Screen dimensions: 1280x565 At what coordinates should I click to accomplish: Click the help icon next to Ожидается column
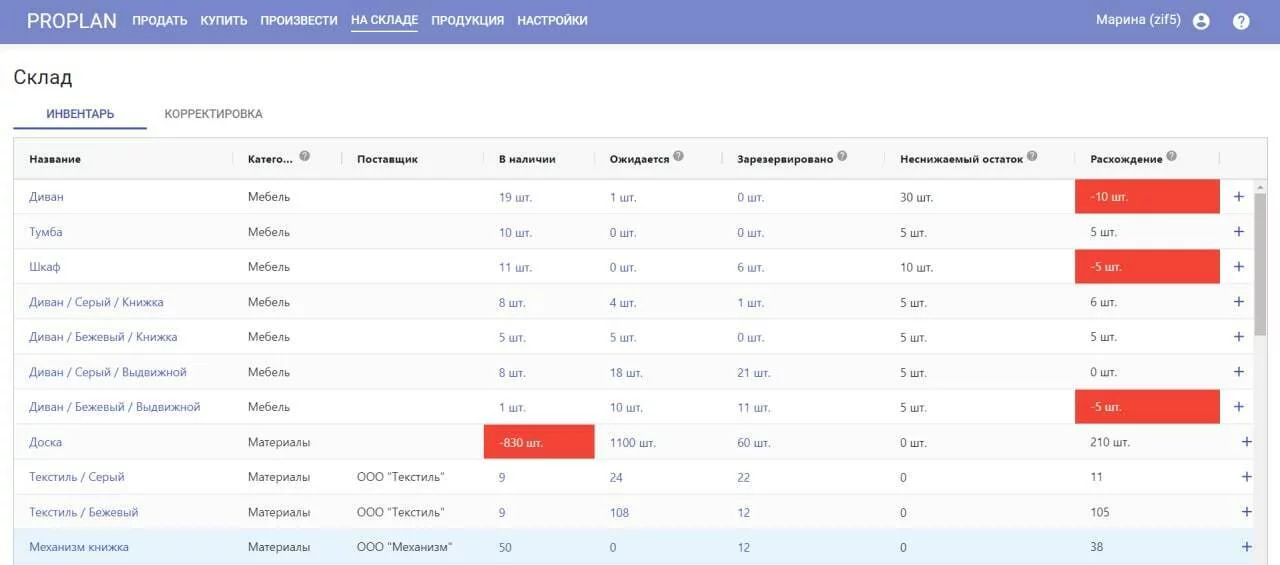click(678, 156)
